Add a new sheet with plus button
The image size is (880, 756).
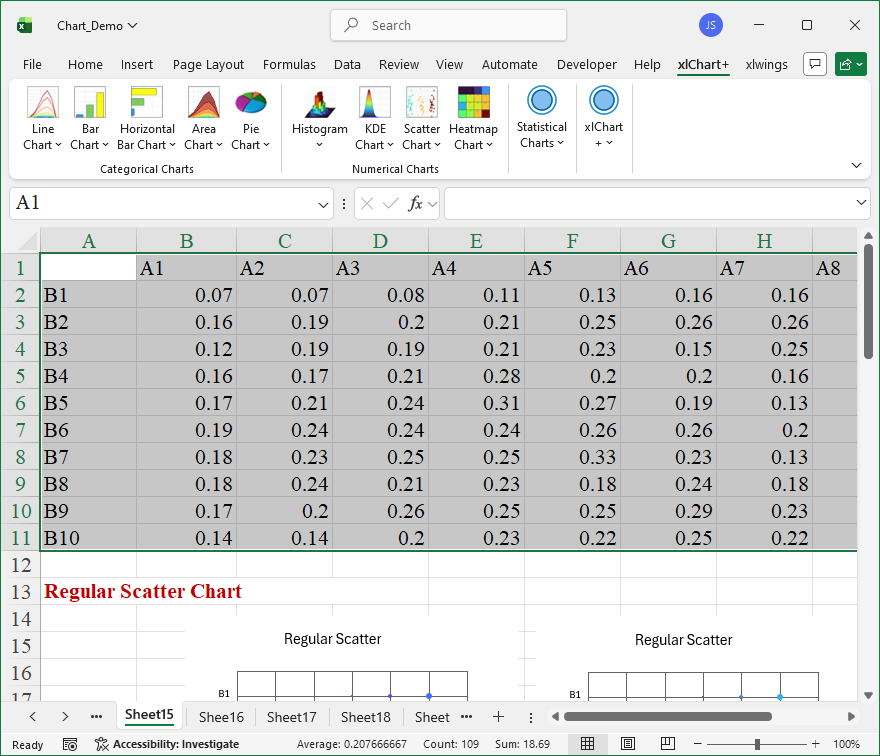click(x=498, y=717)
